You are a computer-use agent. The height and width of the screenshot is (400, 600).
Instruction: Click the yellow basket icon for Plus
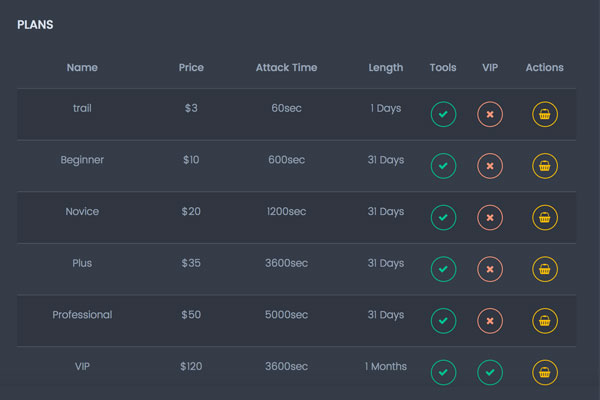pos(545,269)
